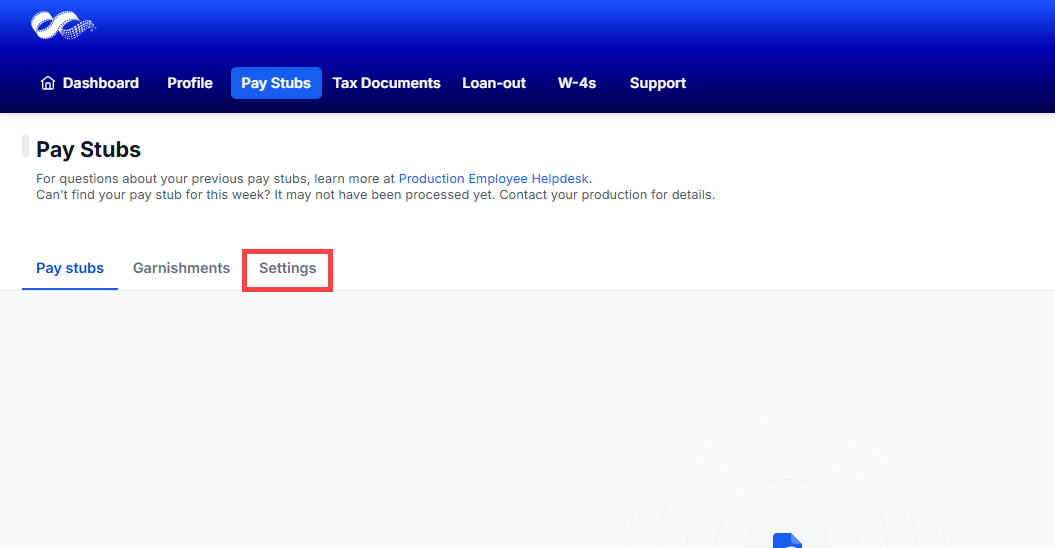This screenshot has width=1055, height=548.
Task: Go to the Profile page
Action: point(190,83)
